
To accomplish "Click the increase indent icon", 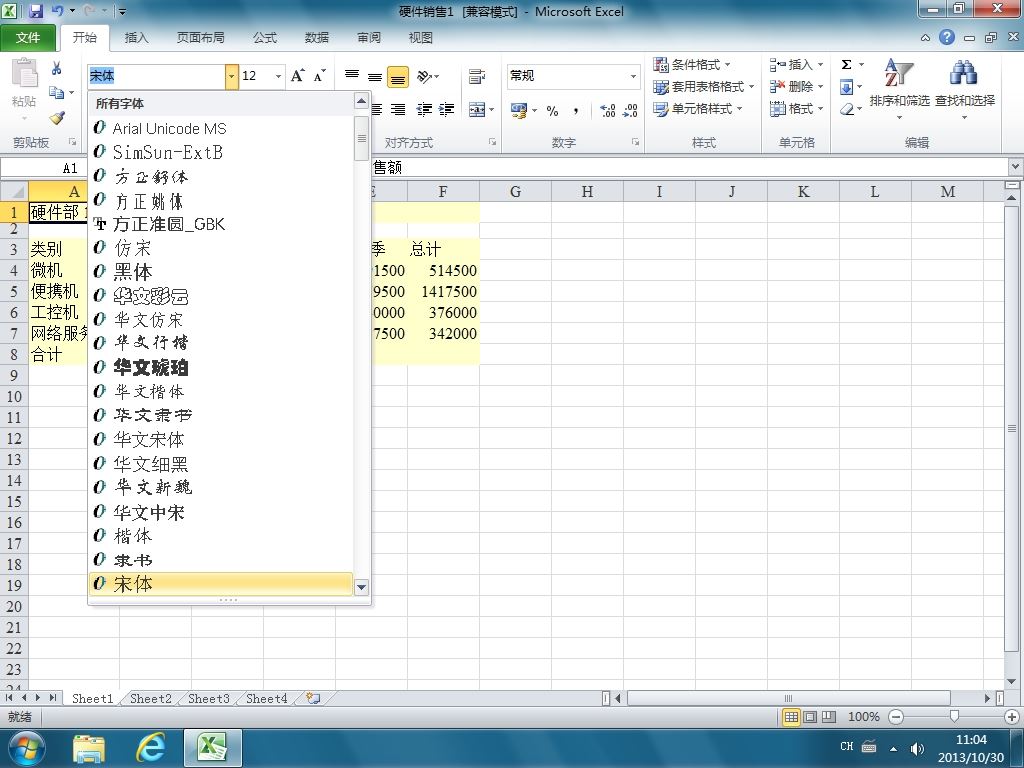I will (447, 109).
